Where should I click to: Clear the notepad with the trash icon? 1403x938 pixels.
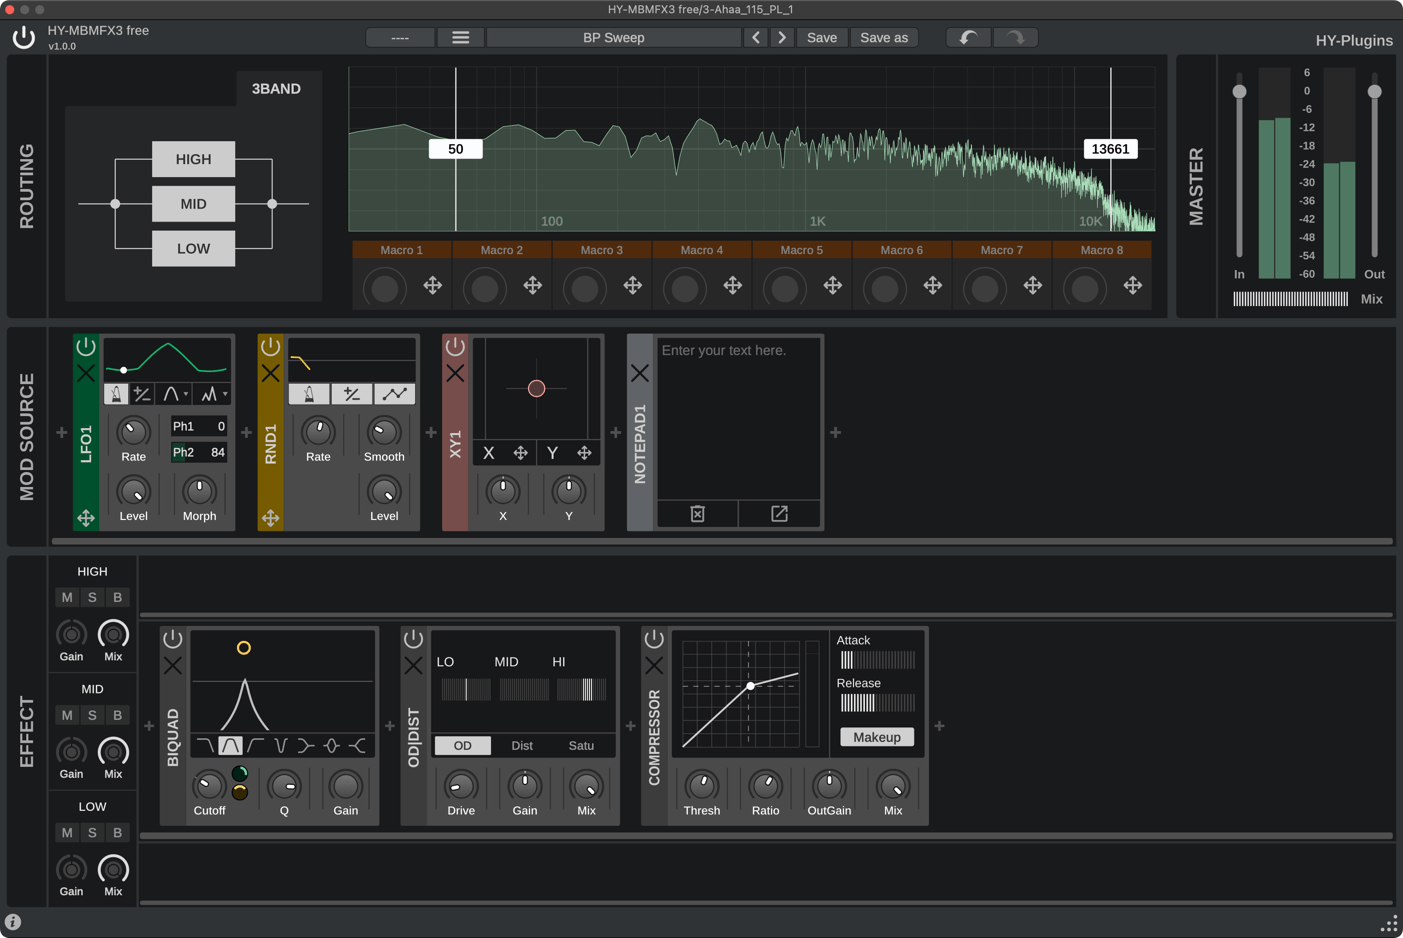697,514
